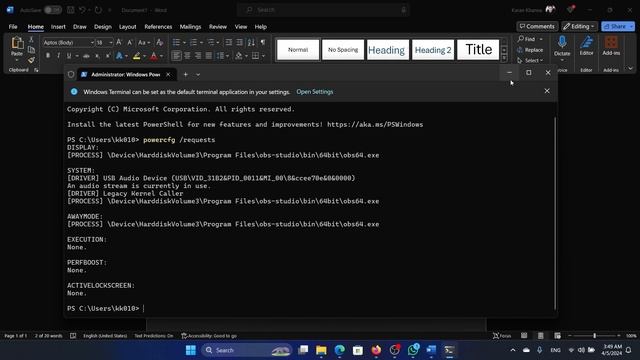Toggle Focus mode in status bar
The height and width of the screenshot is (360, 640).
point(502,336)
